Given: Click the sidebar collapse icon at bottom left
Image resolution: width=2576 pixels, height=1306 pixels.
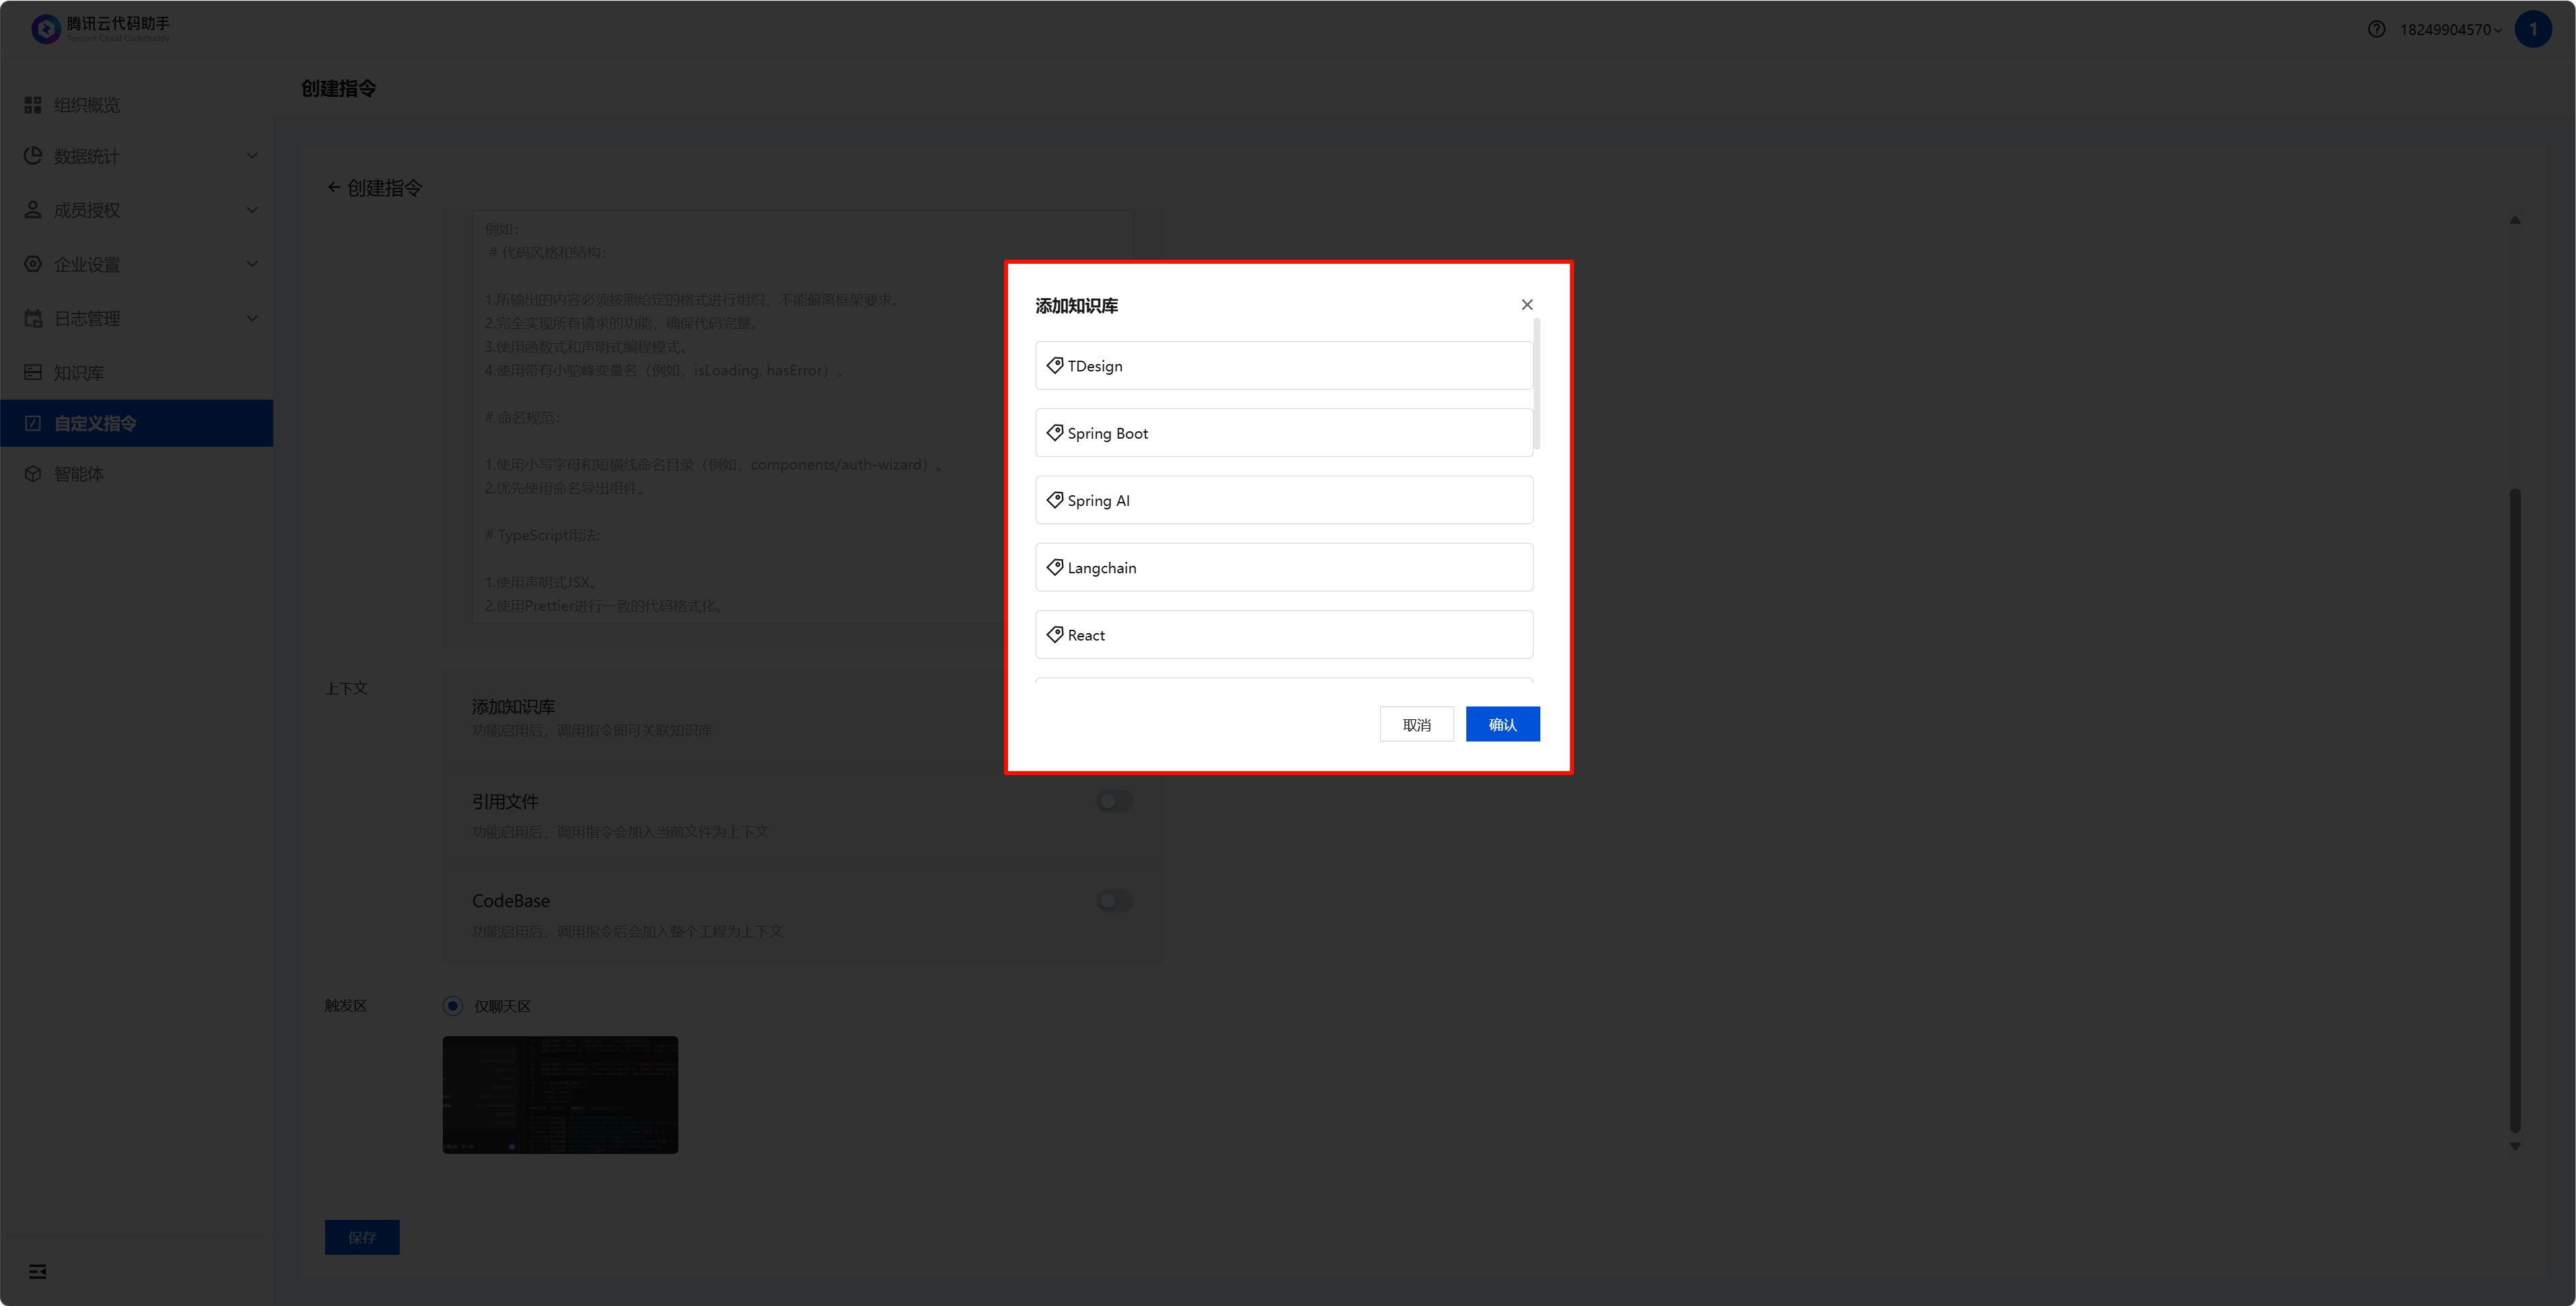Looking at the screenshot, I should [x=38, y=1271].
